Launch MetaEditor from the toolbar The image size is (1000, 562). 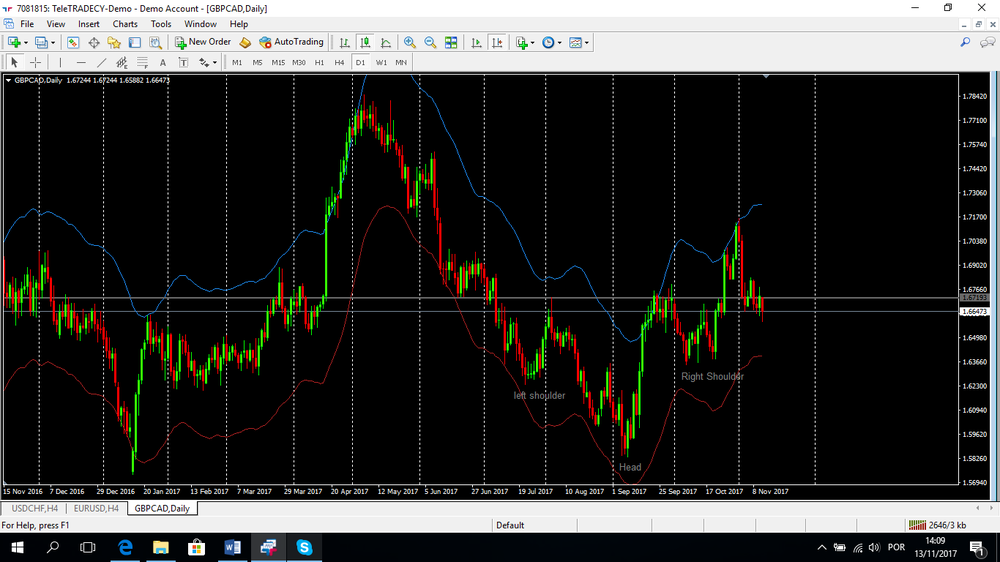click(x=245, y=42)
